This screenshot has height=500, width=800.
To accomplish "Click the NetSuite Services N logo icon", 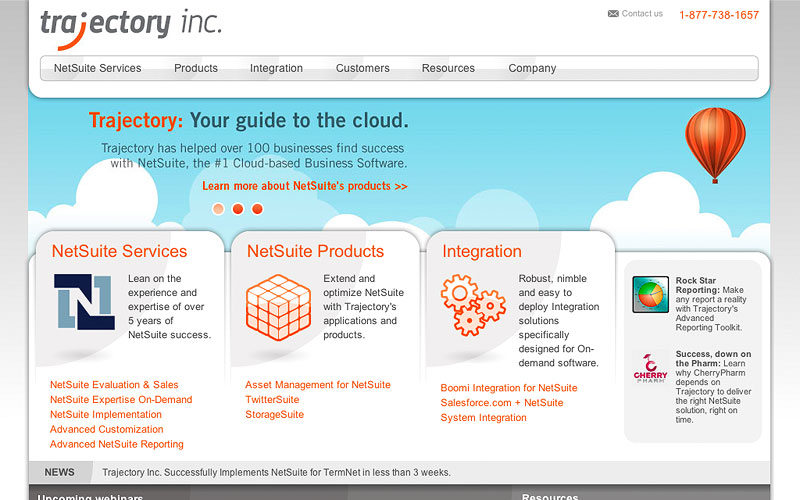I will coord(83,302).
